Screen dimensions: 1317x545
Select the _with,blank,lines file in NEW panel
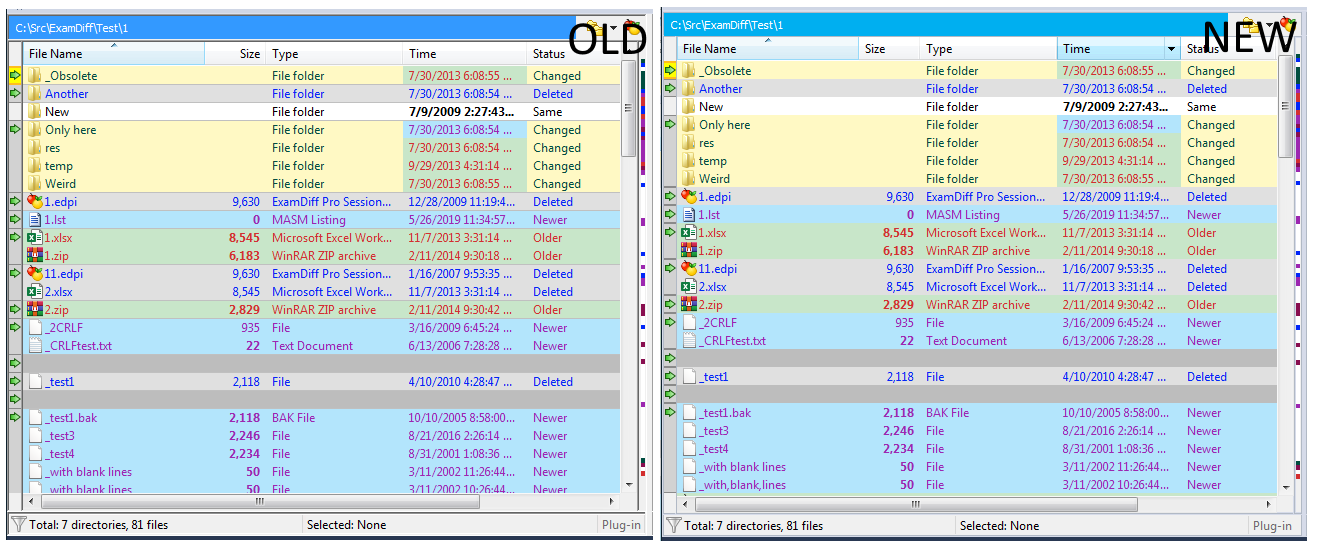coord(742,485)
